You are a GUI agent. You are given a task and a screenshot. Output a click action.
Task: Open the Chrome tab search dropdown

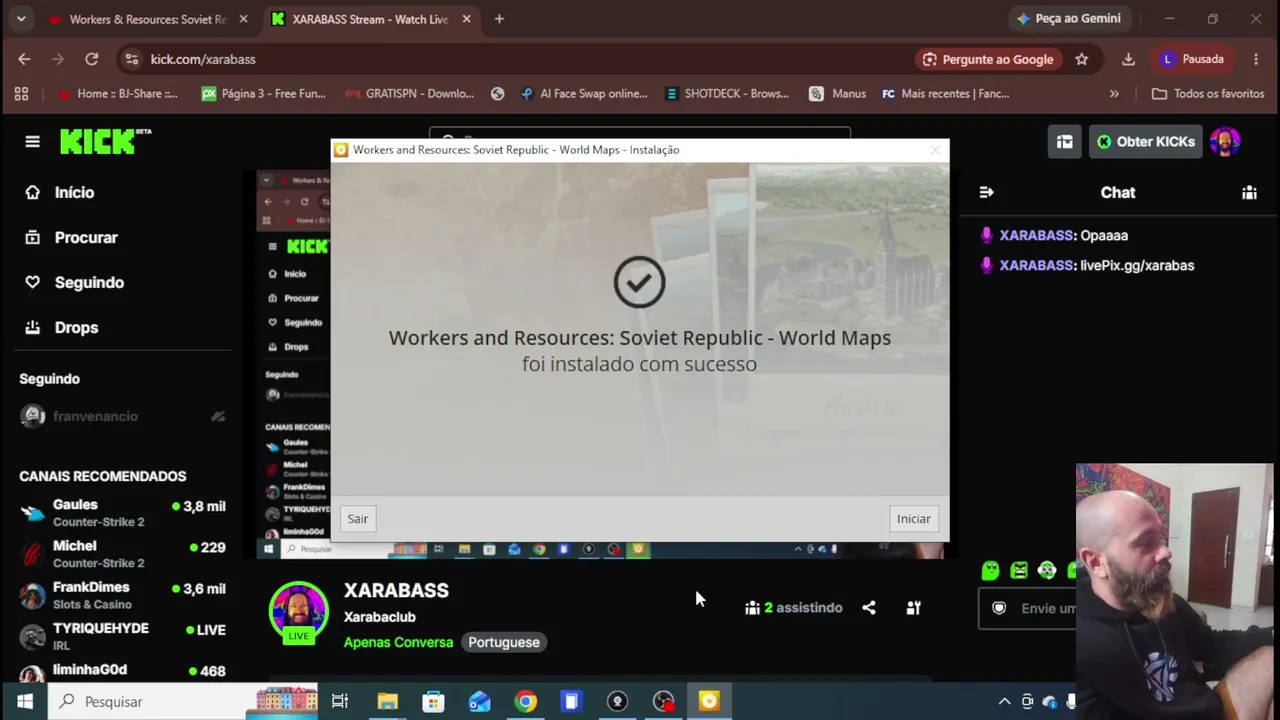[x=20, y=19]
